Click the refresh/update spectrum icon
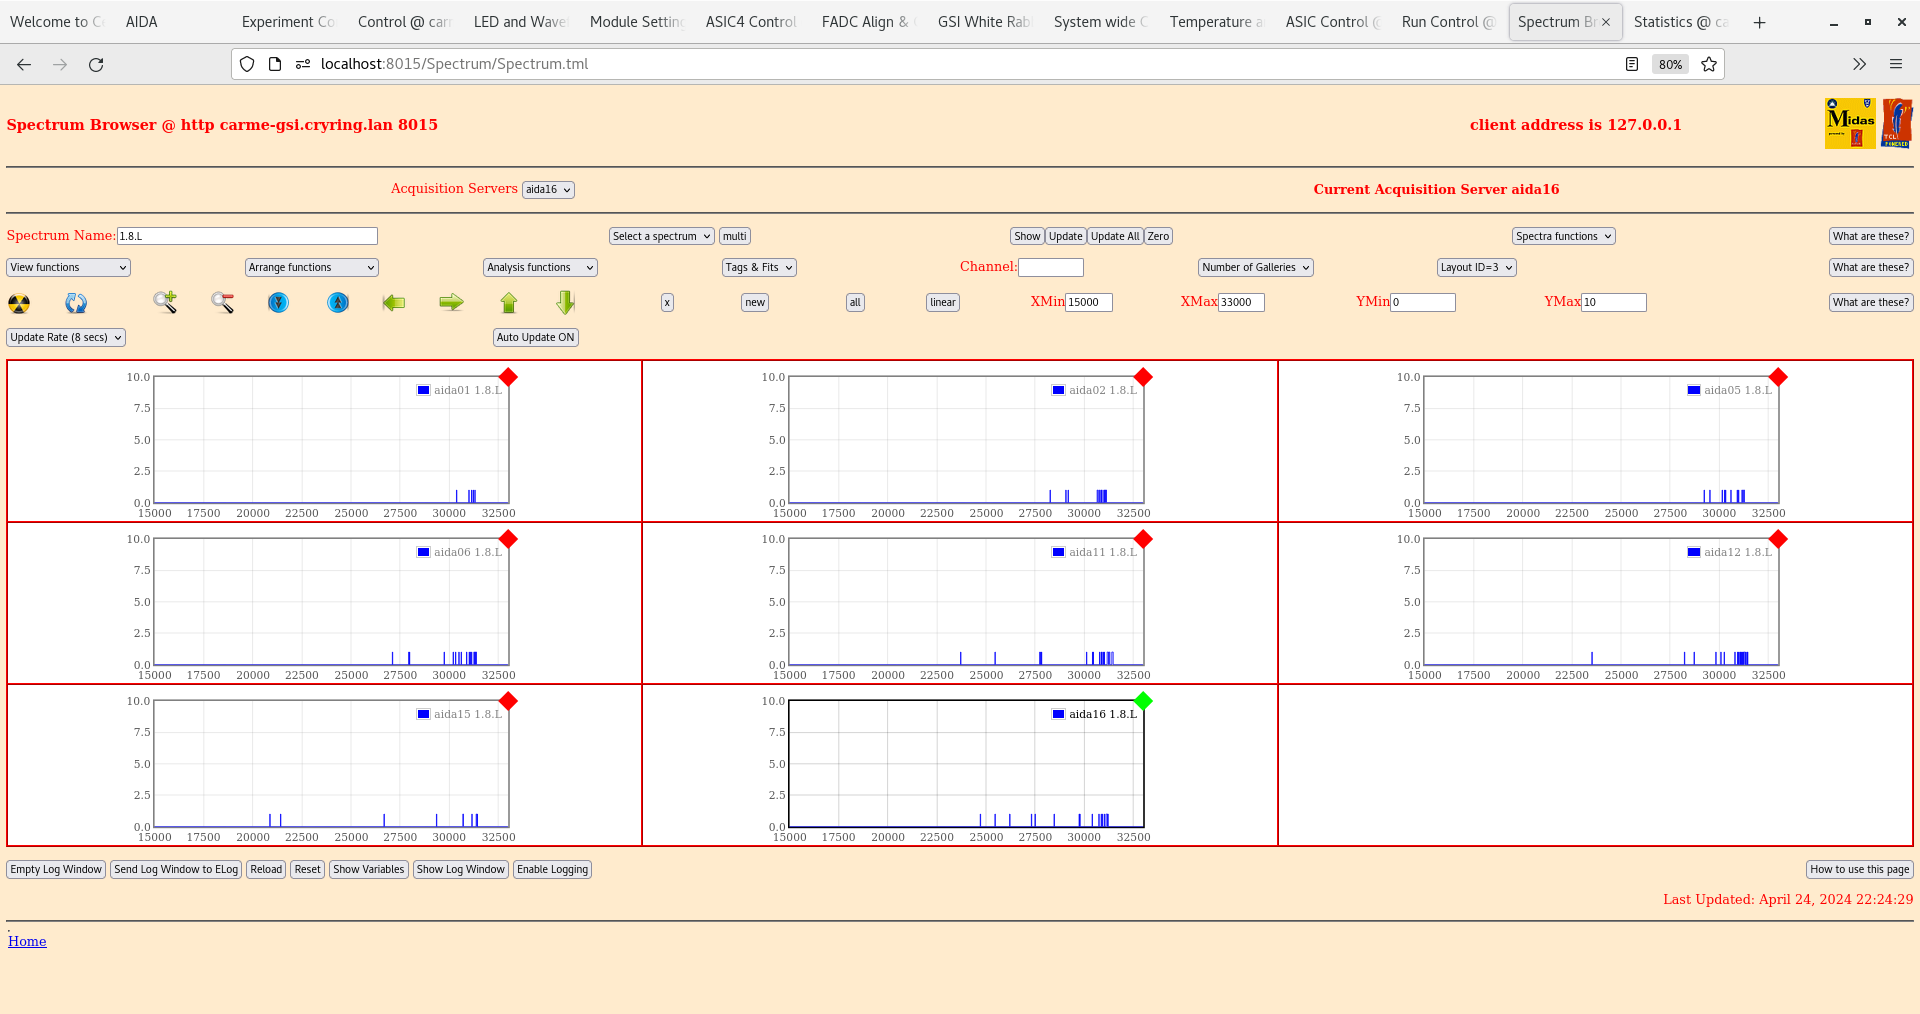This screenshot has width=1920, height=1014. click(x=75, y=302)
